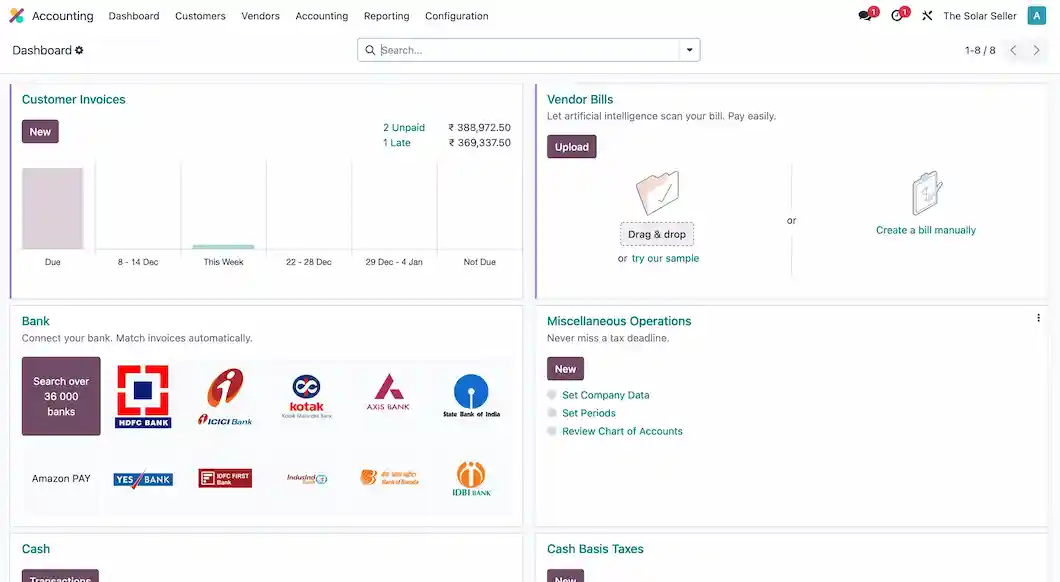1060x582 pixels.
Task: Open Miscellaneous Operations three-dot menu
Action: click(x=1038, y=318)
